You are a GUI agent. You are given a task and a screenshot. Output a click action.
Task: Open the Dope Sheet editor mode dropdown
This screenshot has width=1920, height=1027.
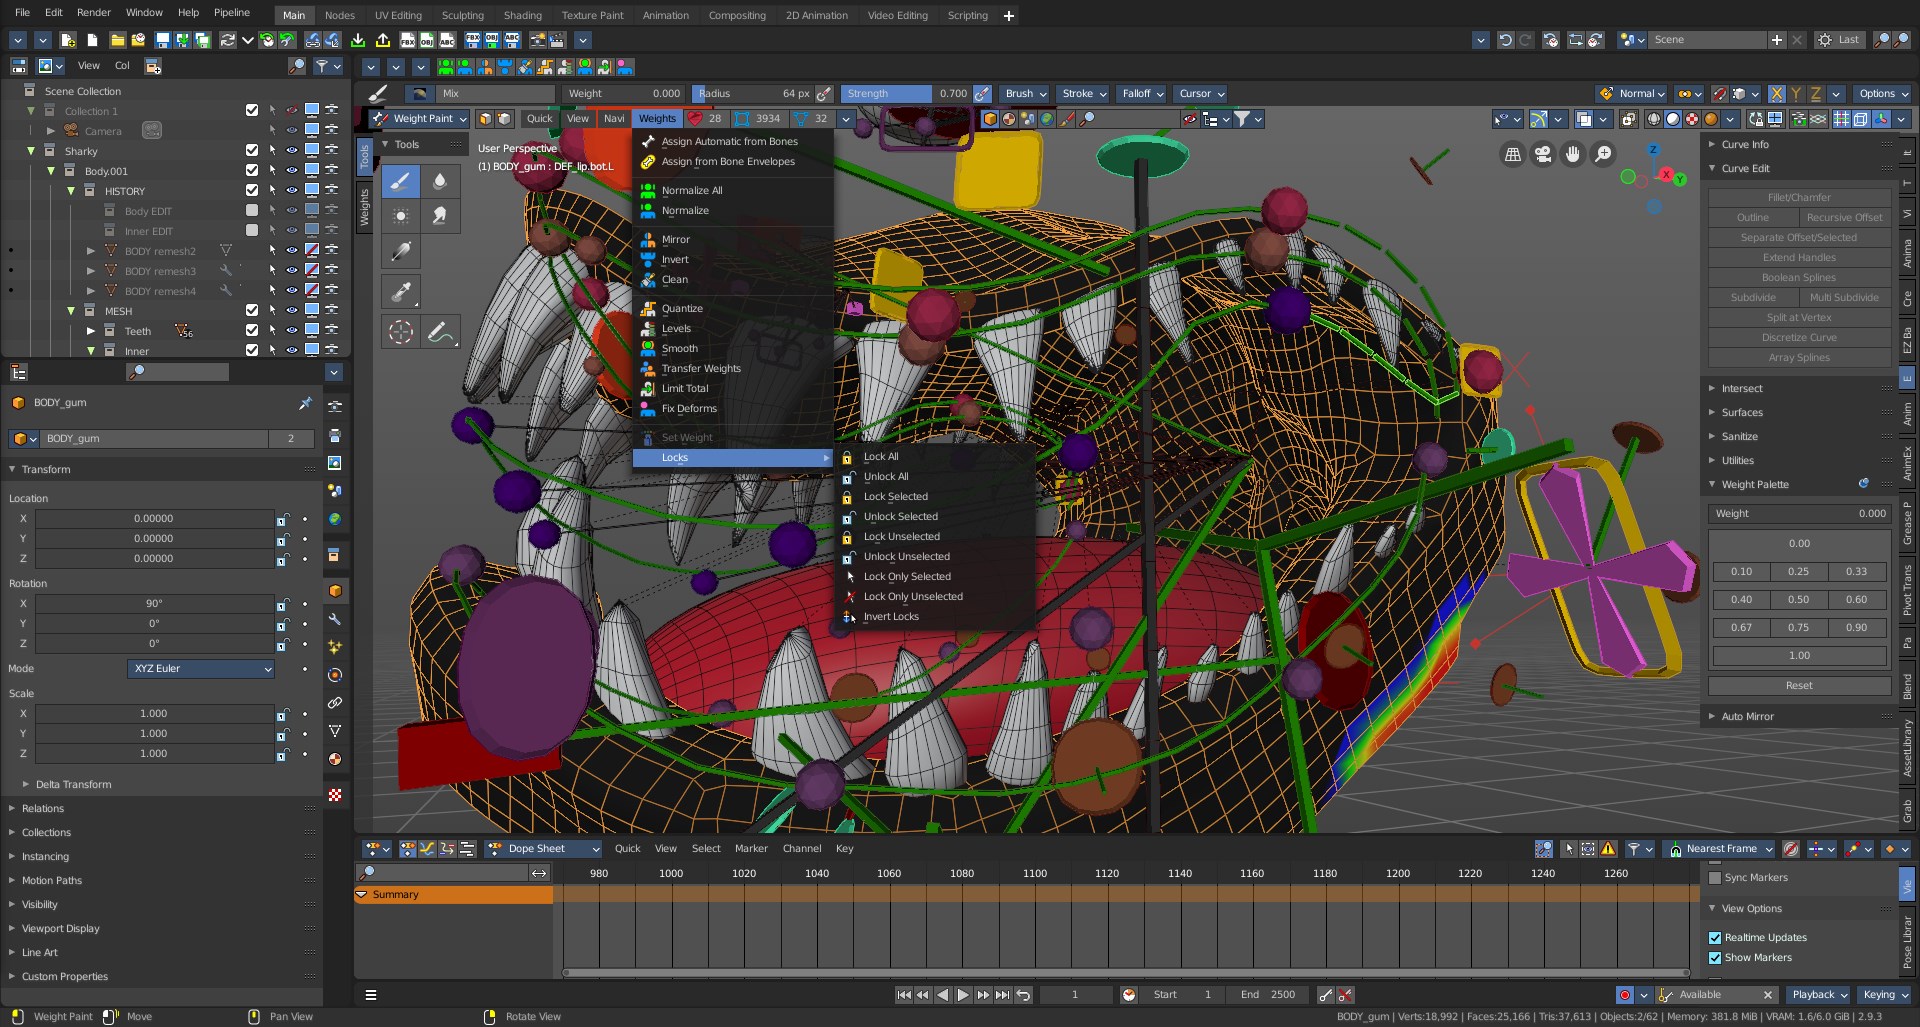click(543, 849)
